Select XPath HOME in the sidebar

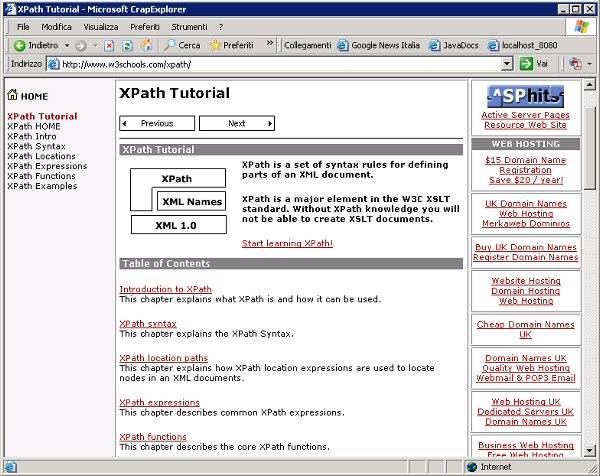tap(34, 126)
